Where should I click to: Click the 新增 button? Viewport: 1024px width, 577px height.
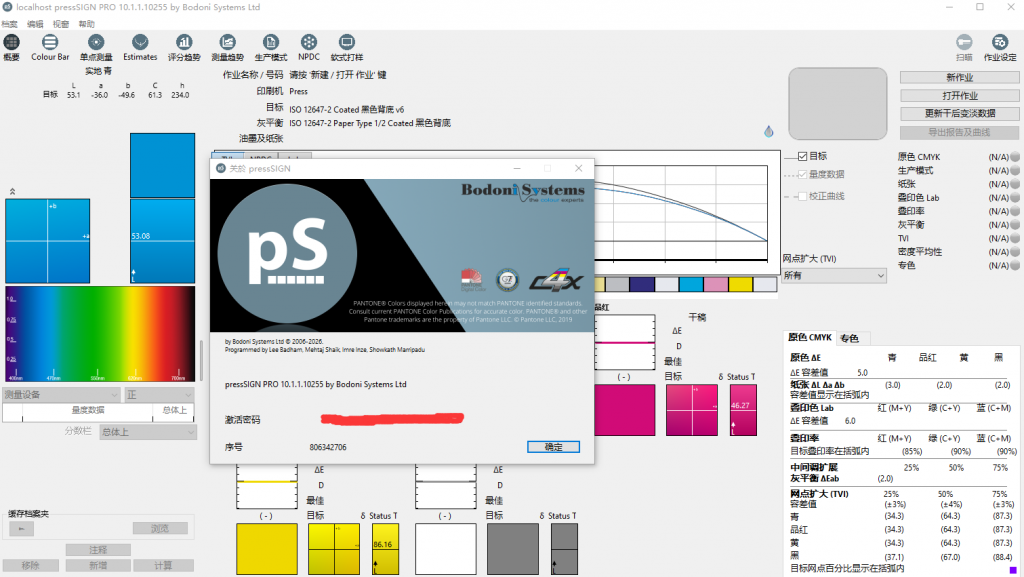(98, 566)
